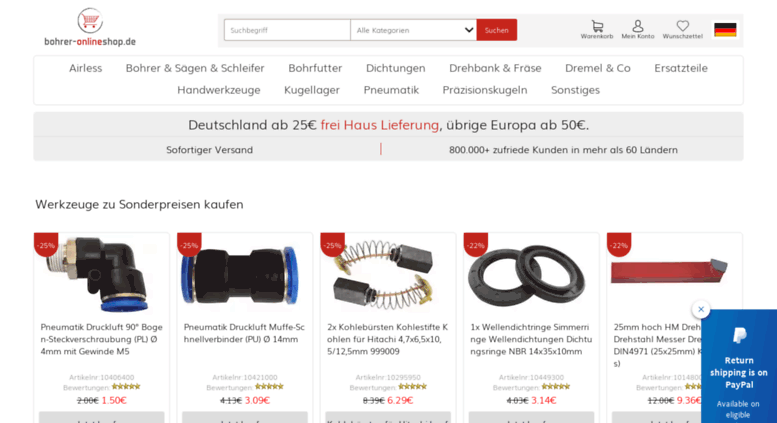Screen dimensions: 777x423
Task: Click the black Wellendichtringe product image
Action: pos(526,275)
